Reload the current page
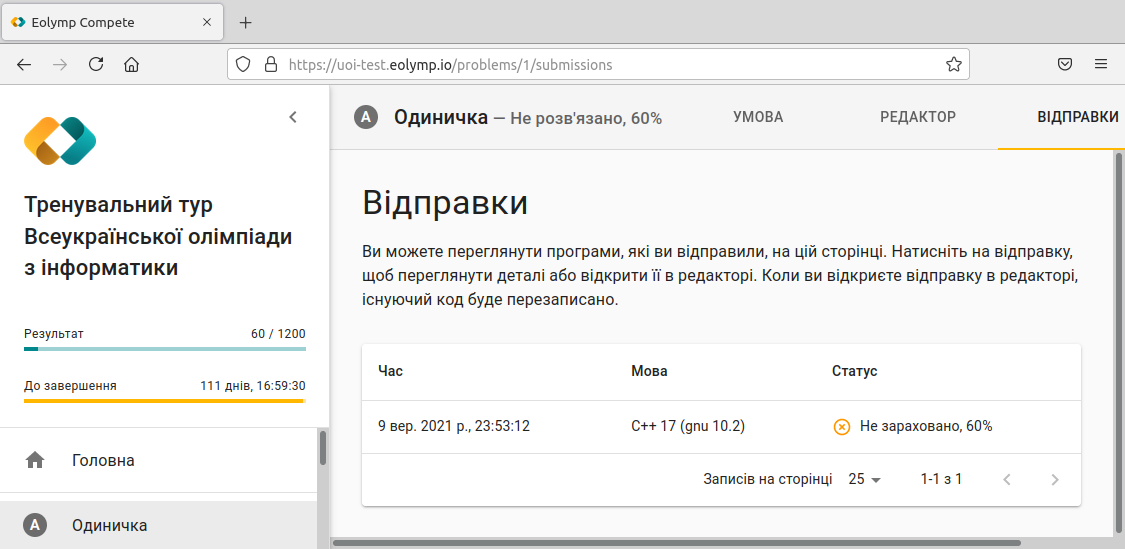The image size is (1125, 549). [x=96, y=65]
